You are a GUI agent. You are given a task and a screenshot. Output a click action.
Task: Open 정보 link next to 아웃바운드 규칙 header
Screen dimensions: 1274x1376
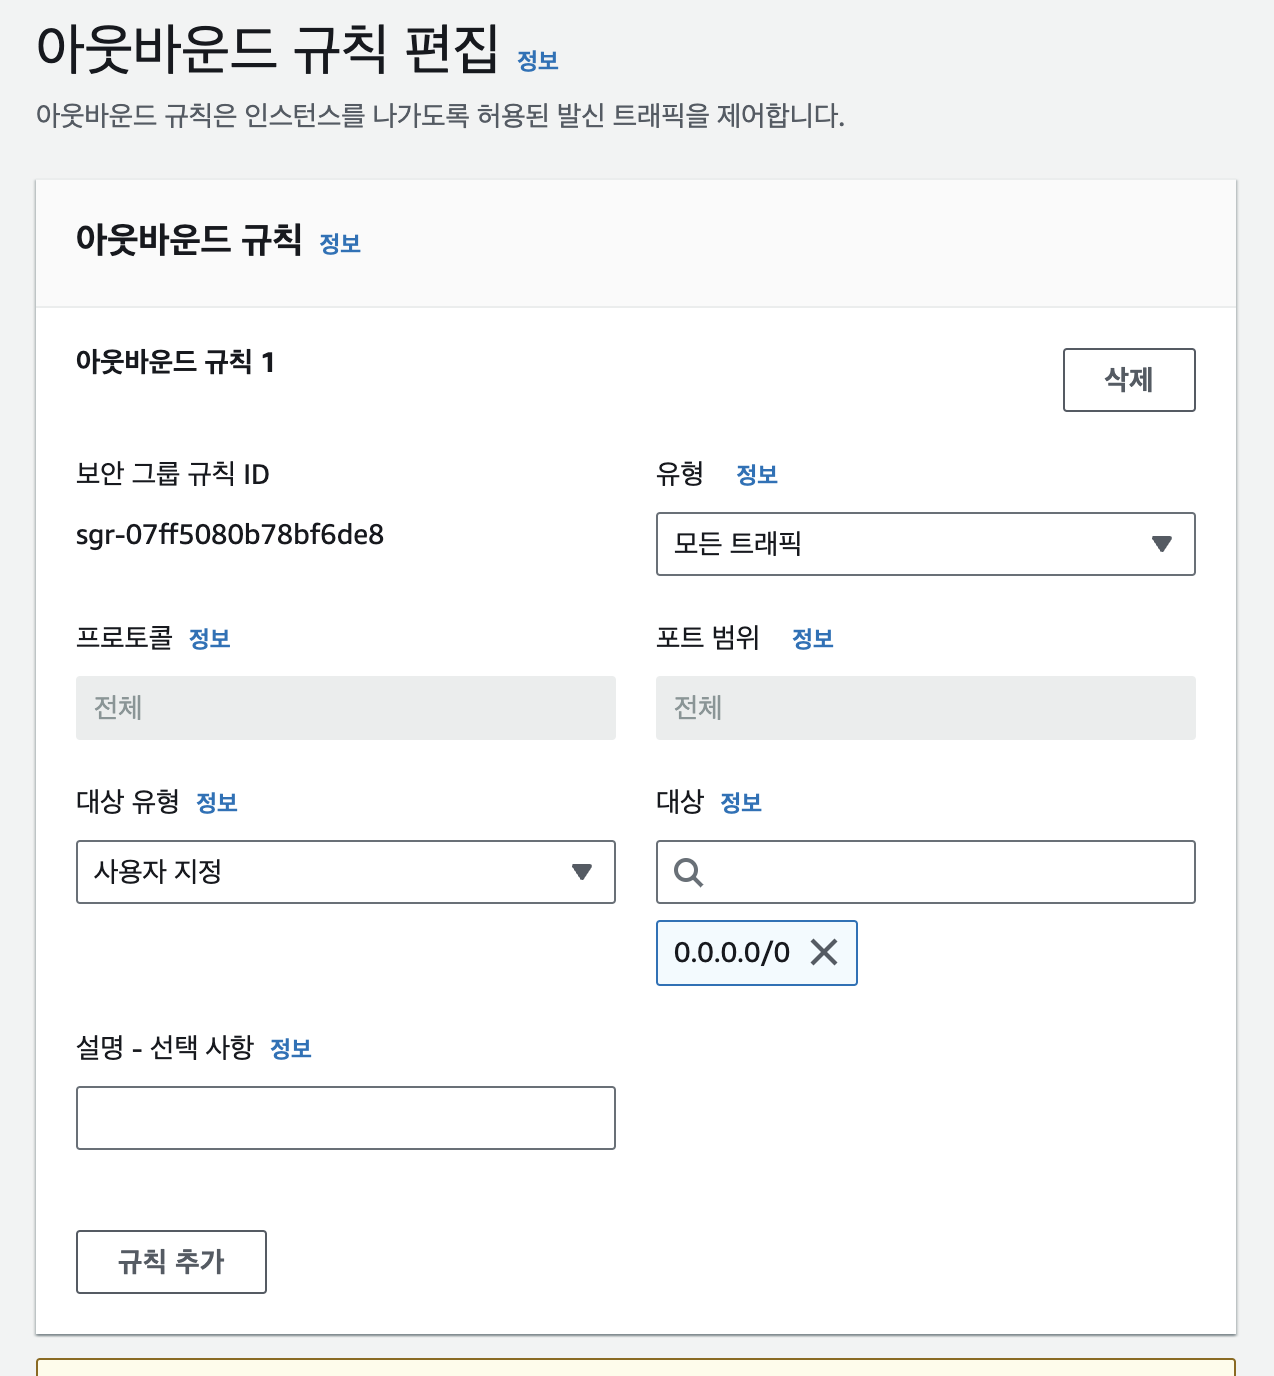pos(340,244)
